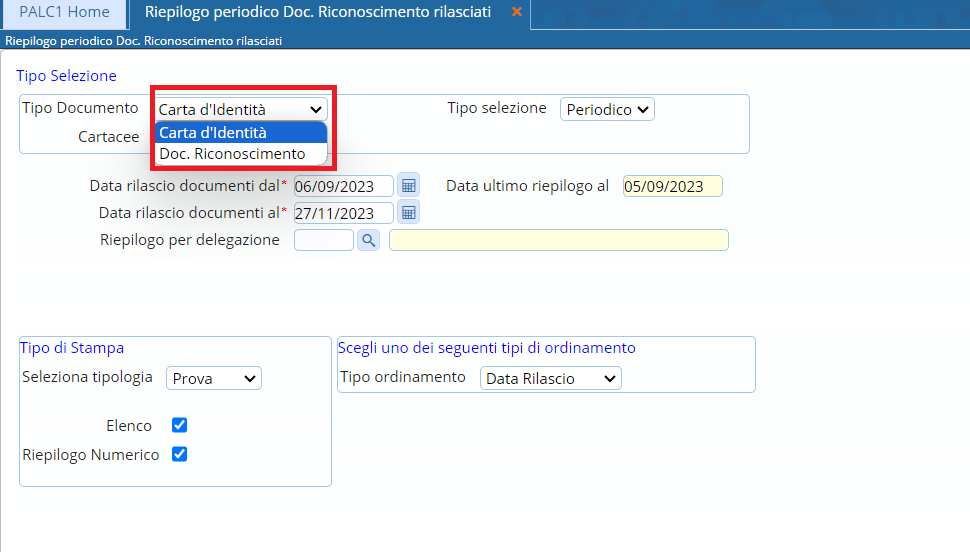The width and height of the screenshot is (970, 552).
Task: Choose Carta d'Identità from the list
Action: click(240, 133)
